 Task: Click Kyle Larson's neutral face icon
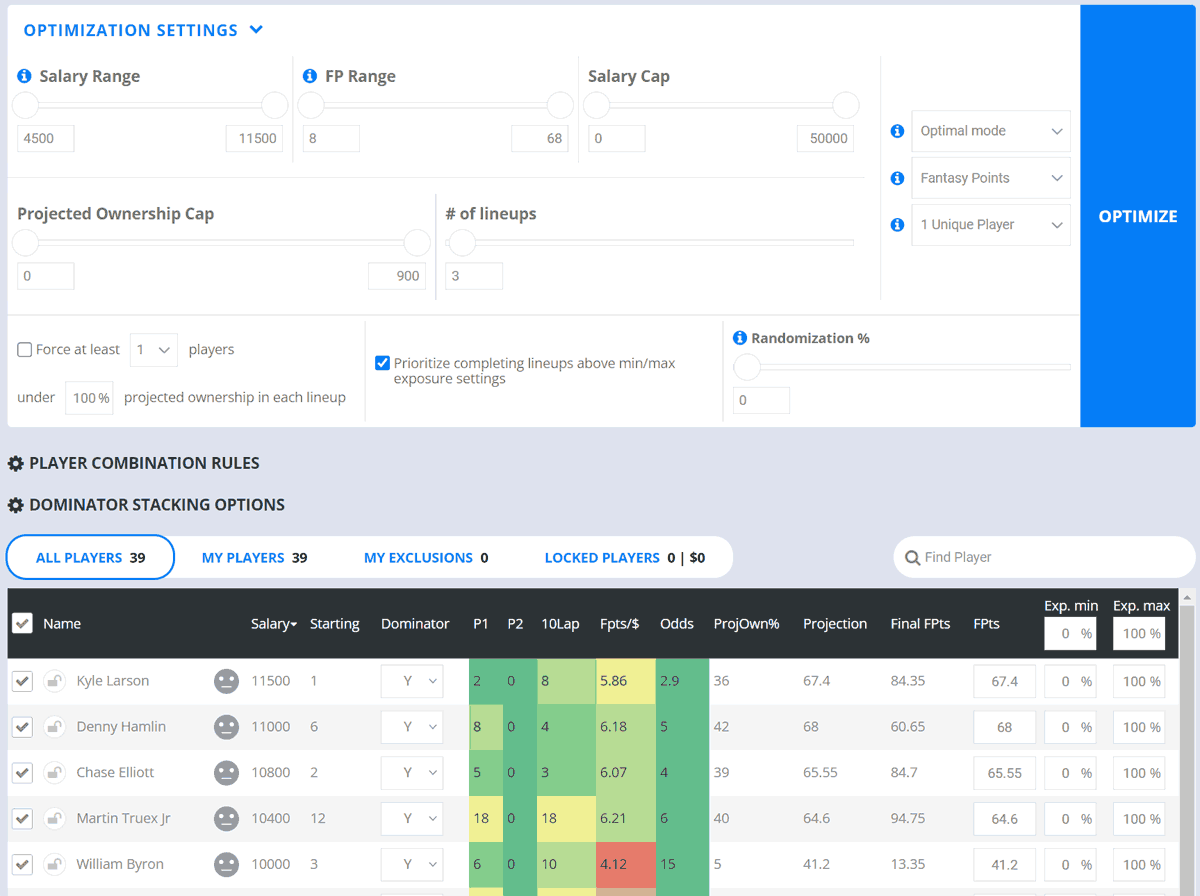pos(227,681)
